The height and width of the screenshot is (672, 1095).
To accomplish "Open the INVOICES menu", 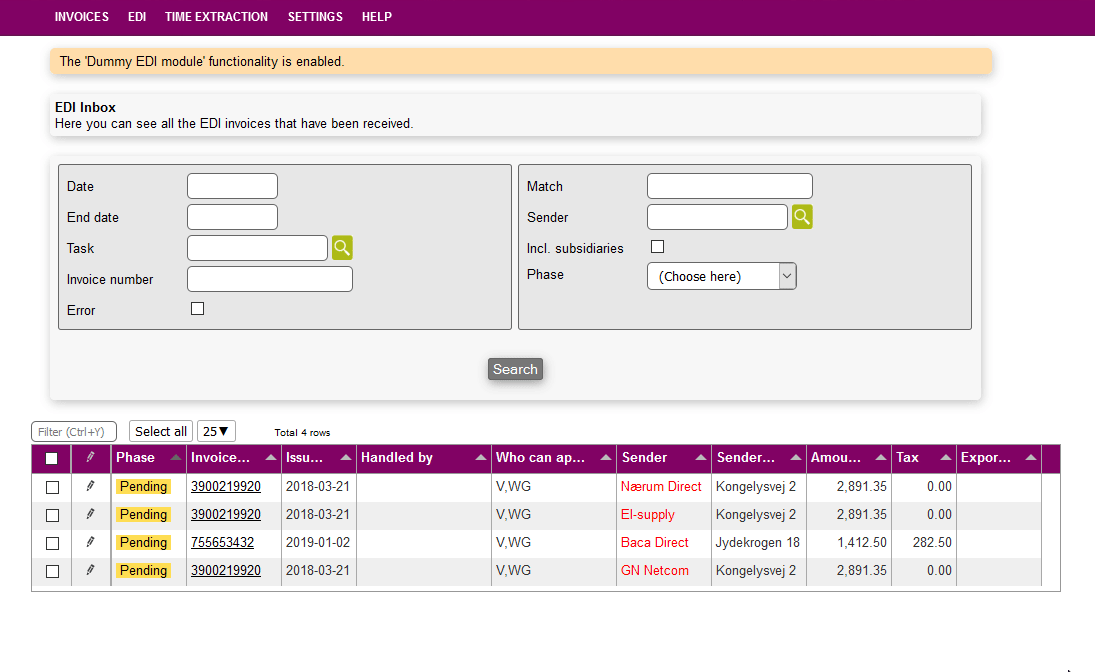I will click(x=82, y=17).
